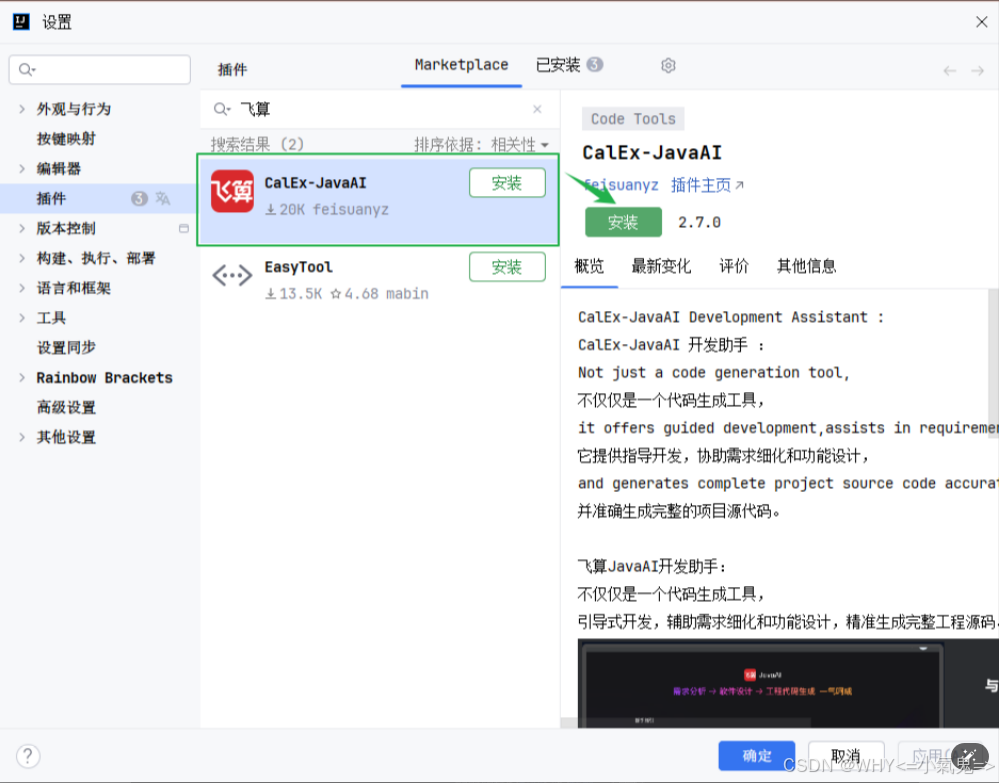The width and height of the screenshot is (999, 783).
Task: Open the 最新变化 tab
Action: (x=661, y=266)
